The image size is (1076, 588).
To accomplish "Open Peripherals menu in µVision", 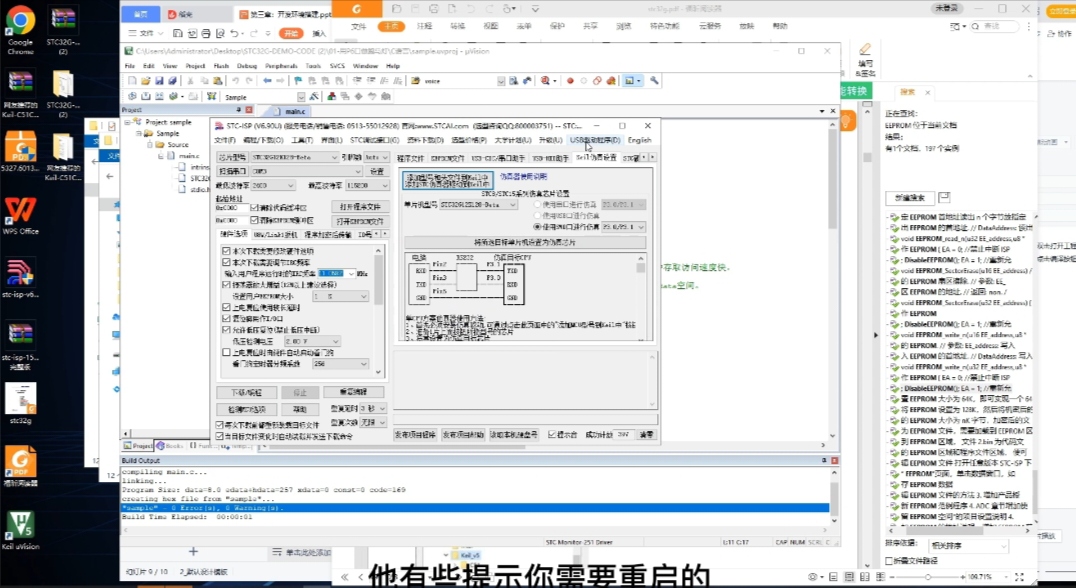I will (x=281, y=66).
